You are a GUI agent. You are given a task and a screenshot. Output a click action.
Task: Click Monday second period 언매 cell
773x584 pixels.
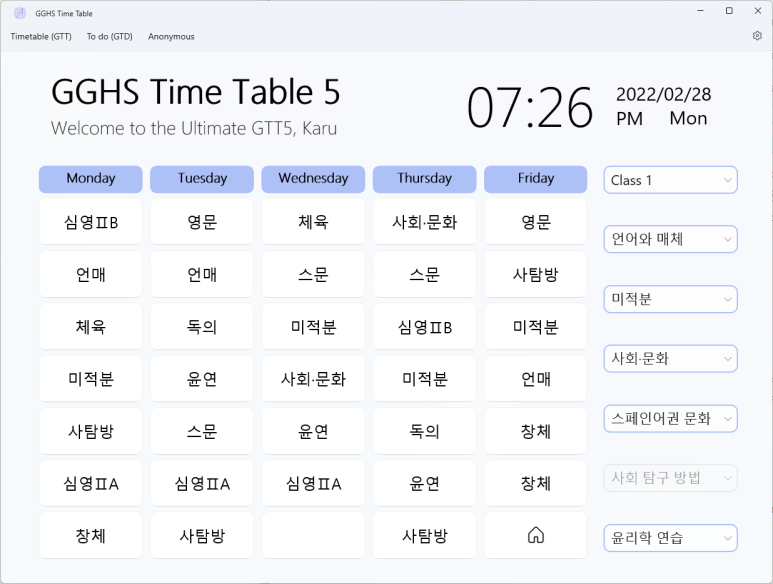coord(91,274)
